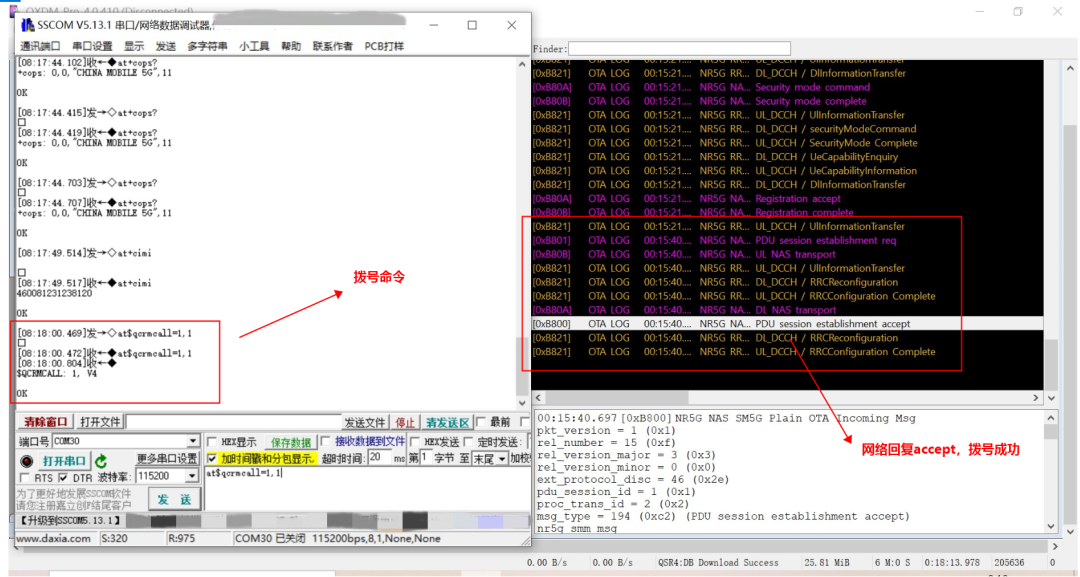Image resolution: width=1080 pixels, height=577 pixels.
Task: Click the SSCOM title bar app icon
Action: (26, 25)
